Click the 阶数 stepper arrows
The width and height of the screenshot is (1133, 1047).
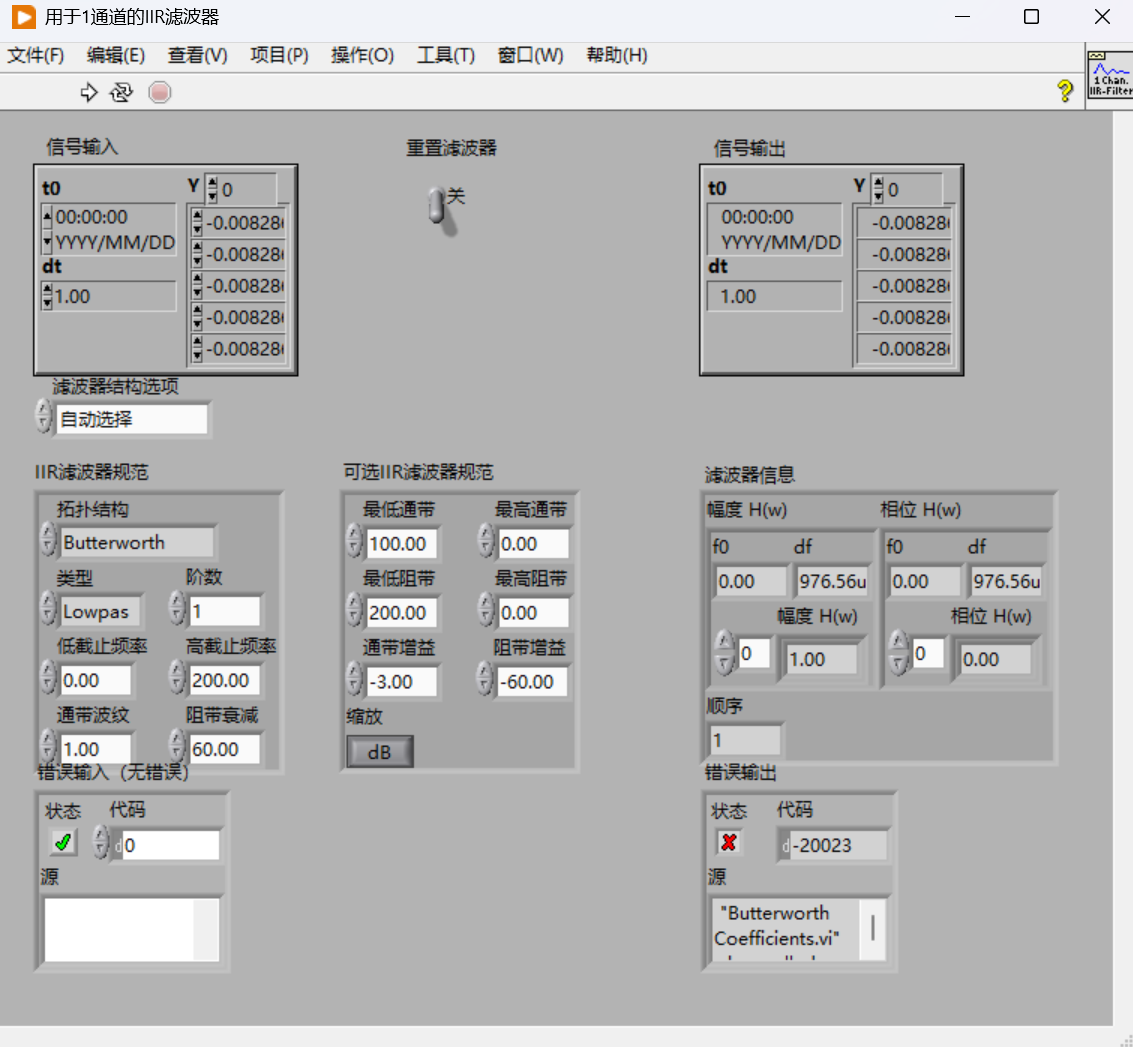[177, 608]
